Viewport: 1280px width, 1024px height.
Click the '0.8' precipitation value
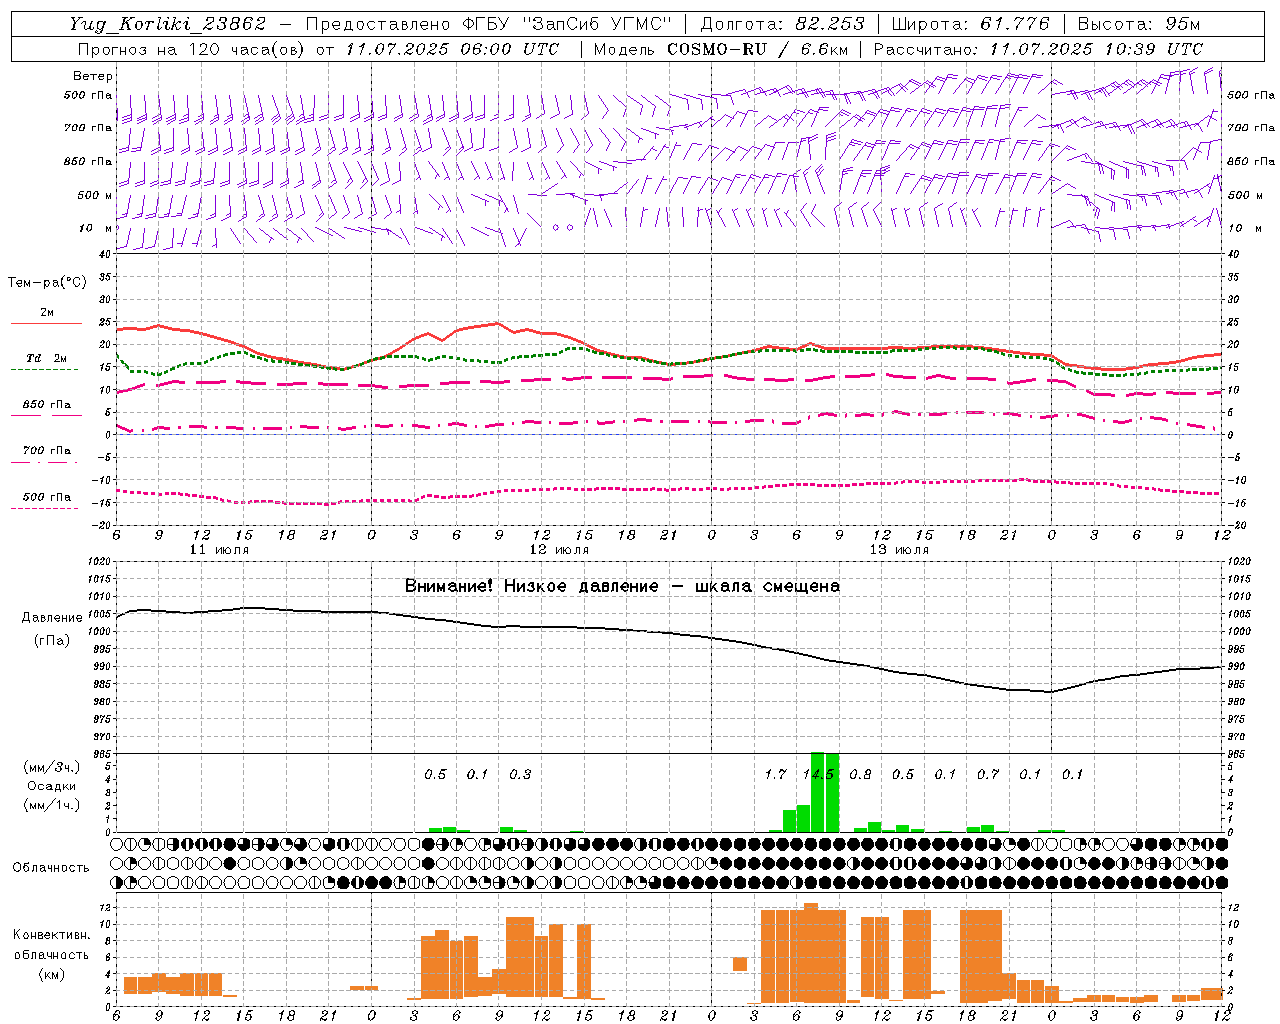860,775
